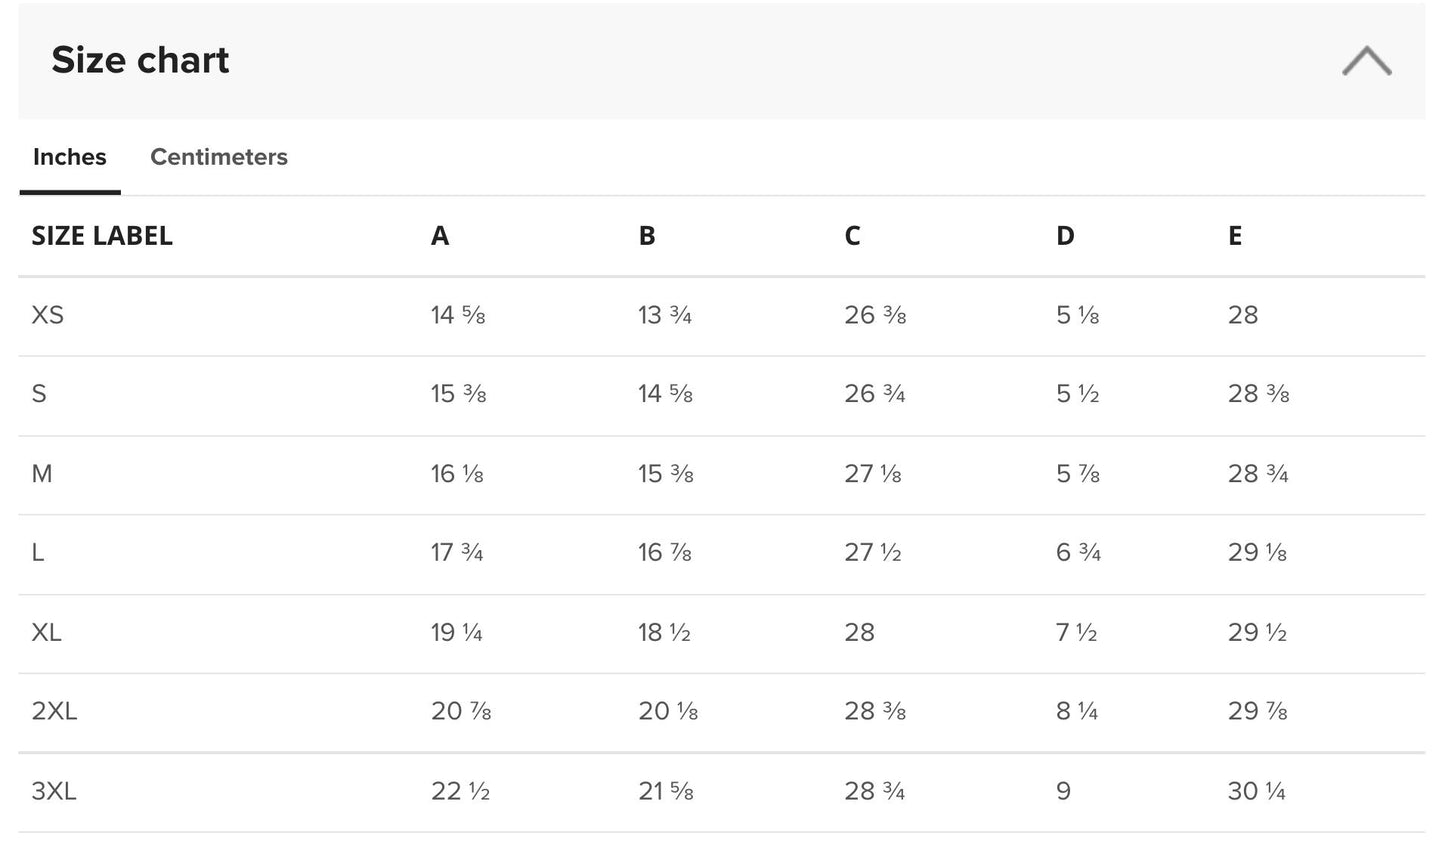Select the XS size label row
The width and height of the screenshot is (1445, 857).
tap(48, 315)
